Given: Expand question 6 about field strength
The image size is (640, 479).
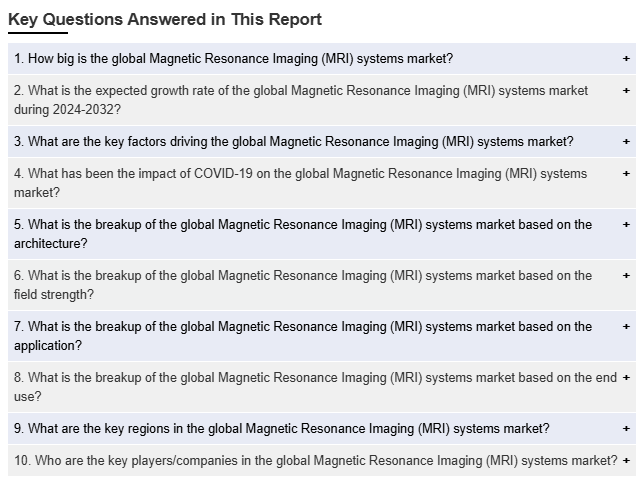Looking at the screenshot, I should coord(302,285).
